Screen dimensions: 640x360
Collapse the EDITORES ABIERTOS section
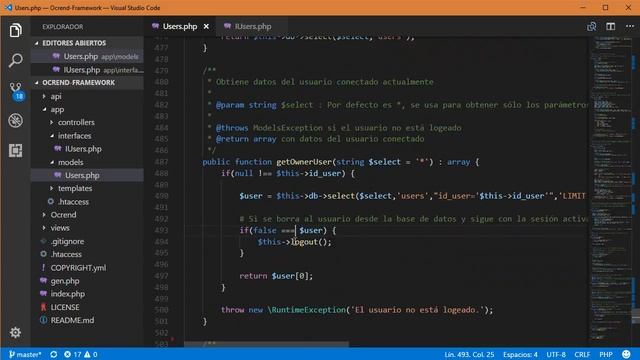[x=87, y=43]
